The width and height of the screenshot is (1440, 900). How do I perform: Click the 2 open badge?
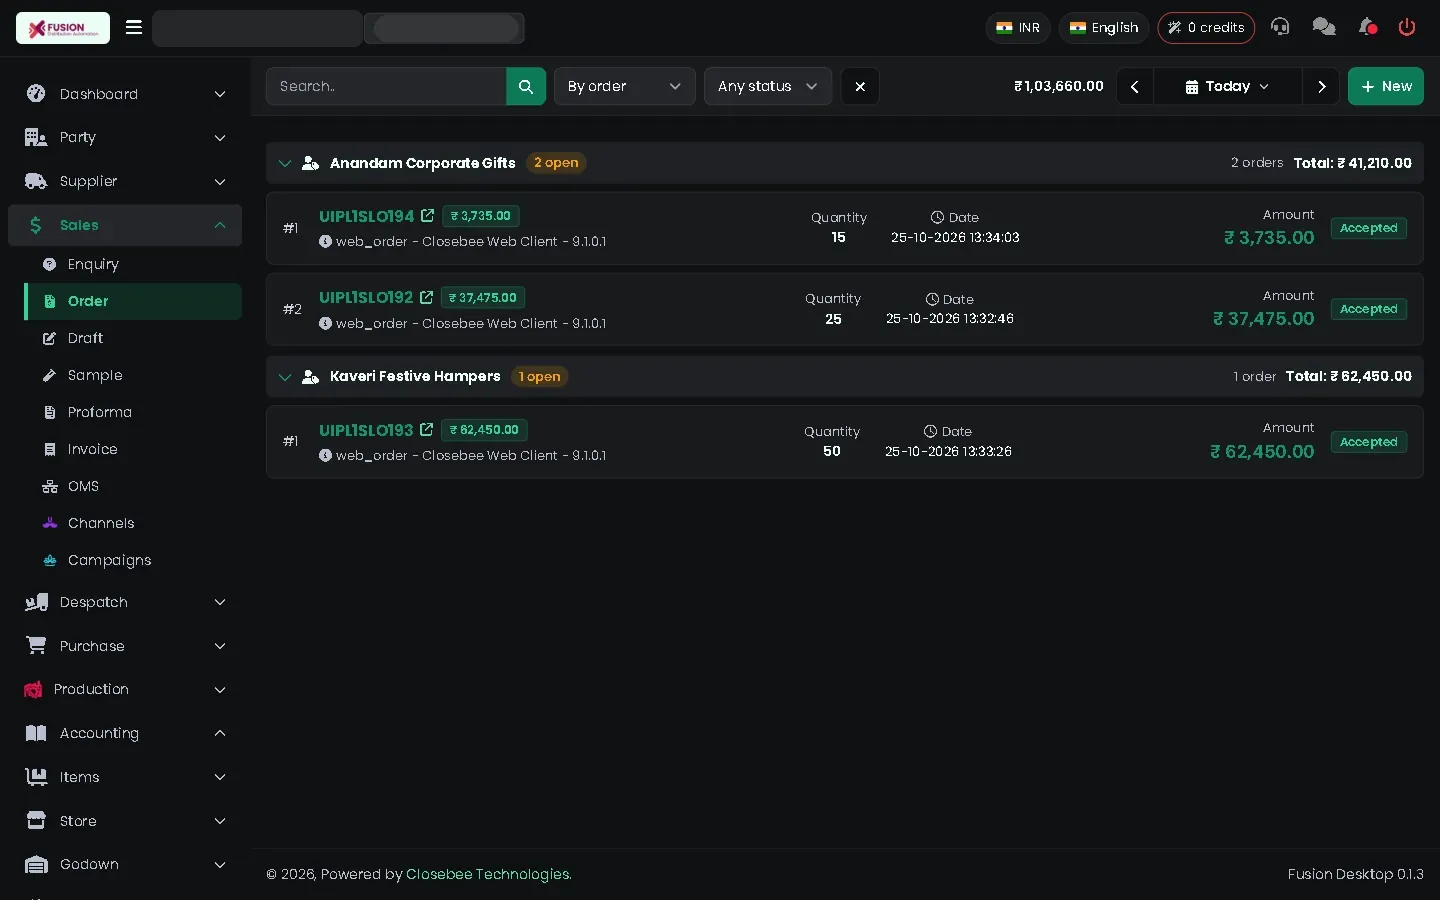tap(556, 163)
